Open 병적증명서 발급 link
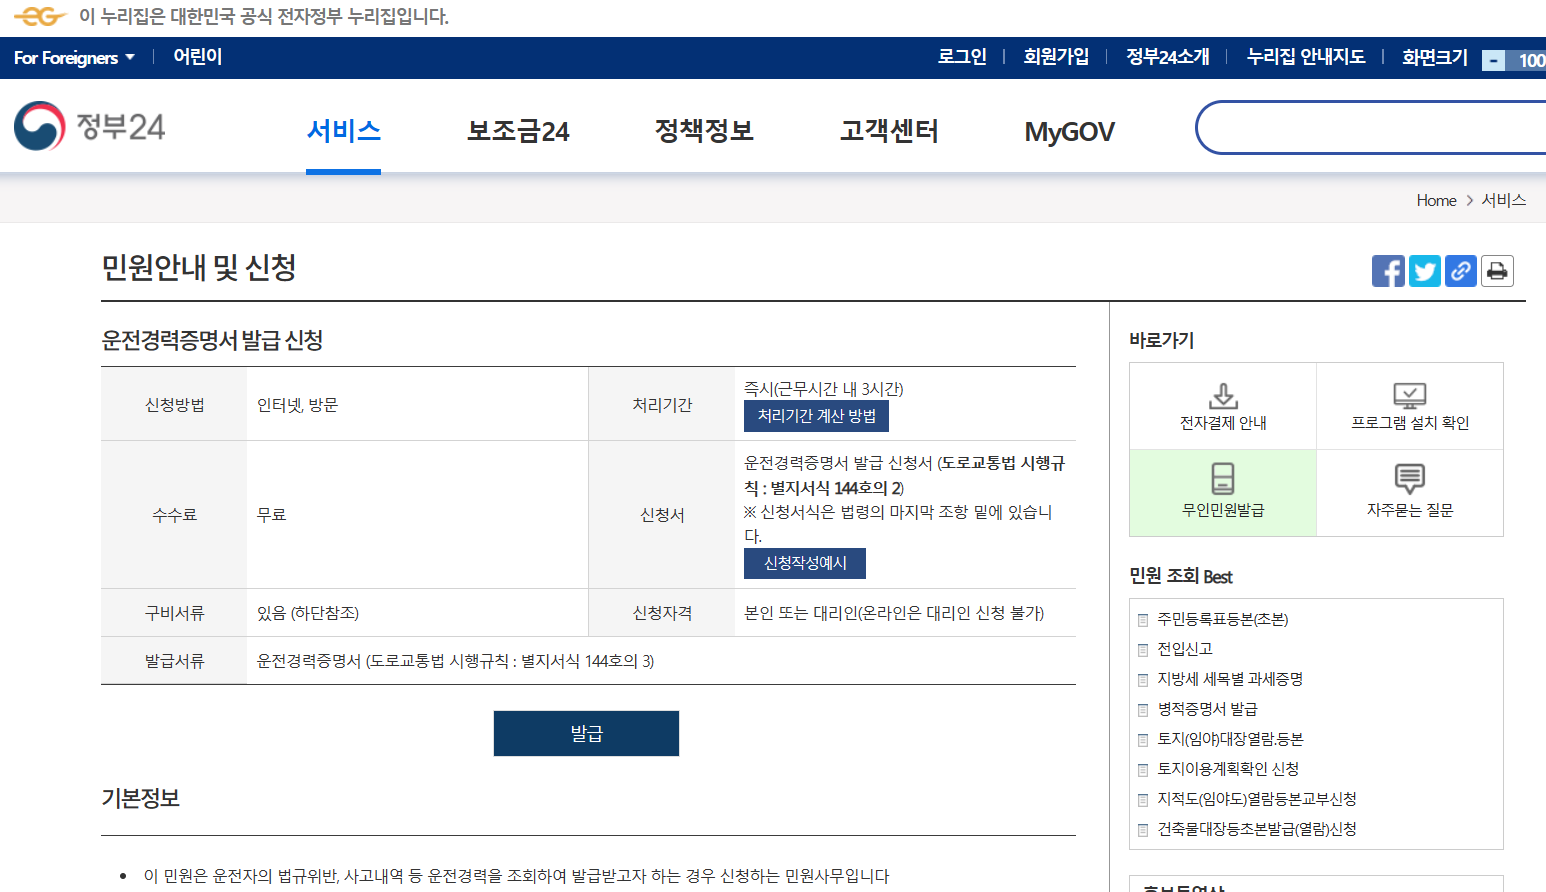The width and height of the screenshot is (1546, 892). 1207,709
